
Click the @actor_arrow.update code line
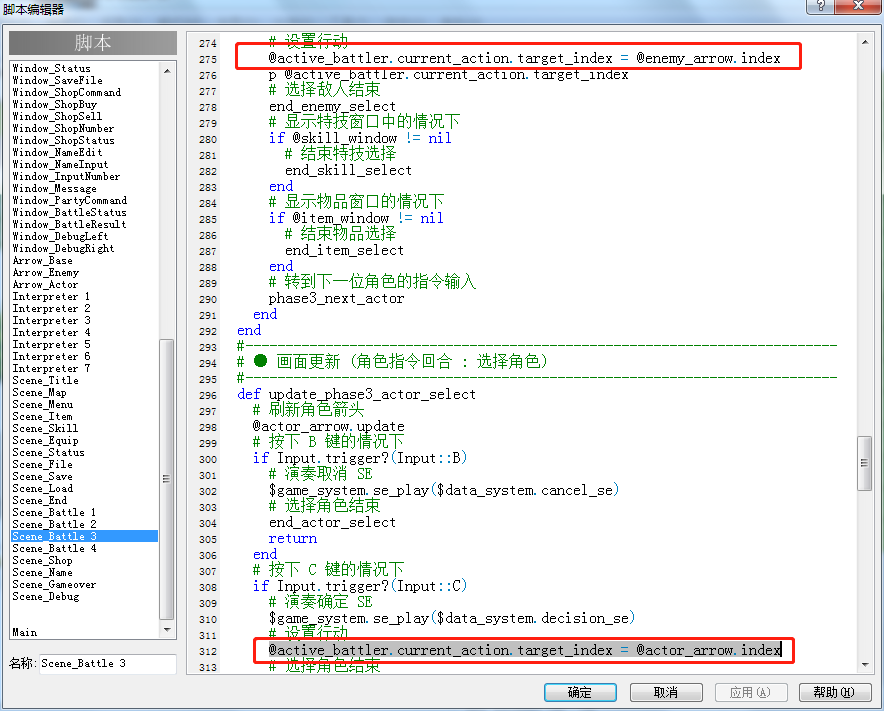click(x=329, y=426)
